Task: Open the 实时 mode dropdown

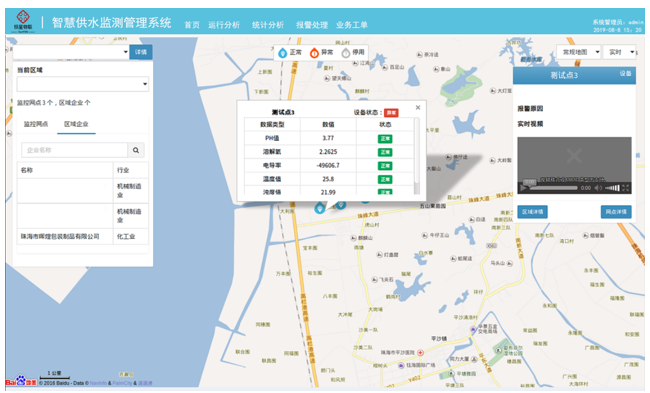Action: tap(619, 52)
